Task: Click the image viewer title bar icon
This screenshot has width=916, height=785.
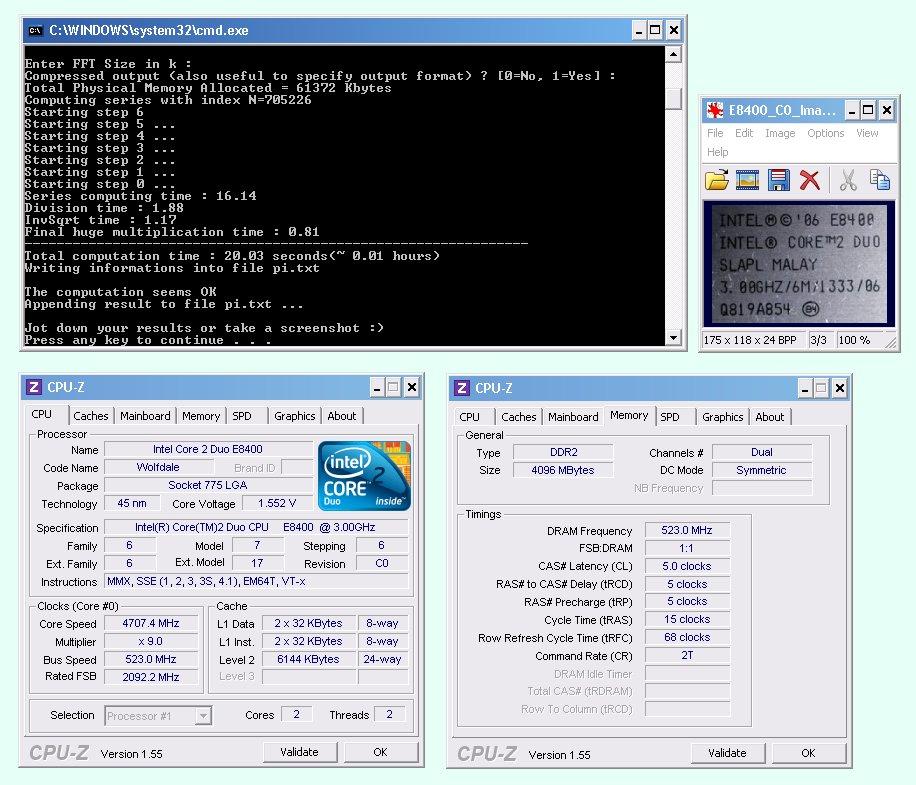Action: pos(714,110)
